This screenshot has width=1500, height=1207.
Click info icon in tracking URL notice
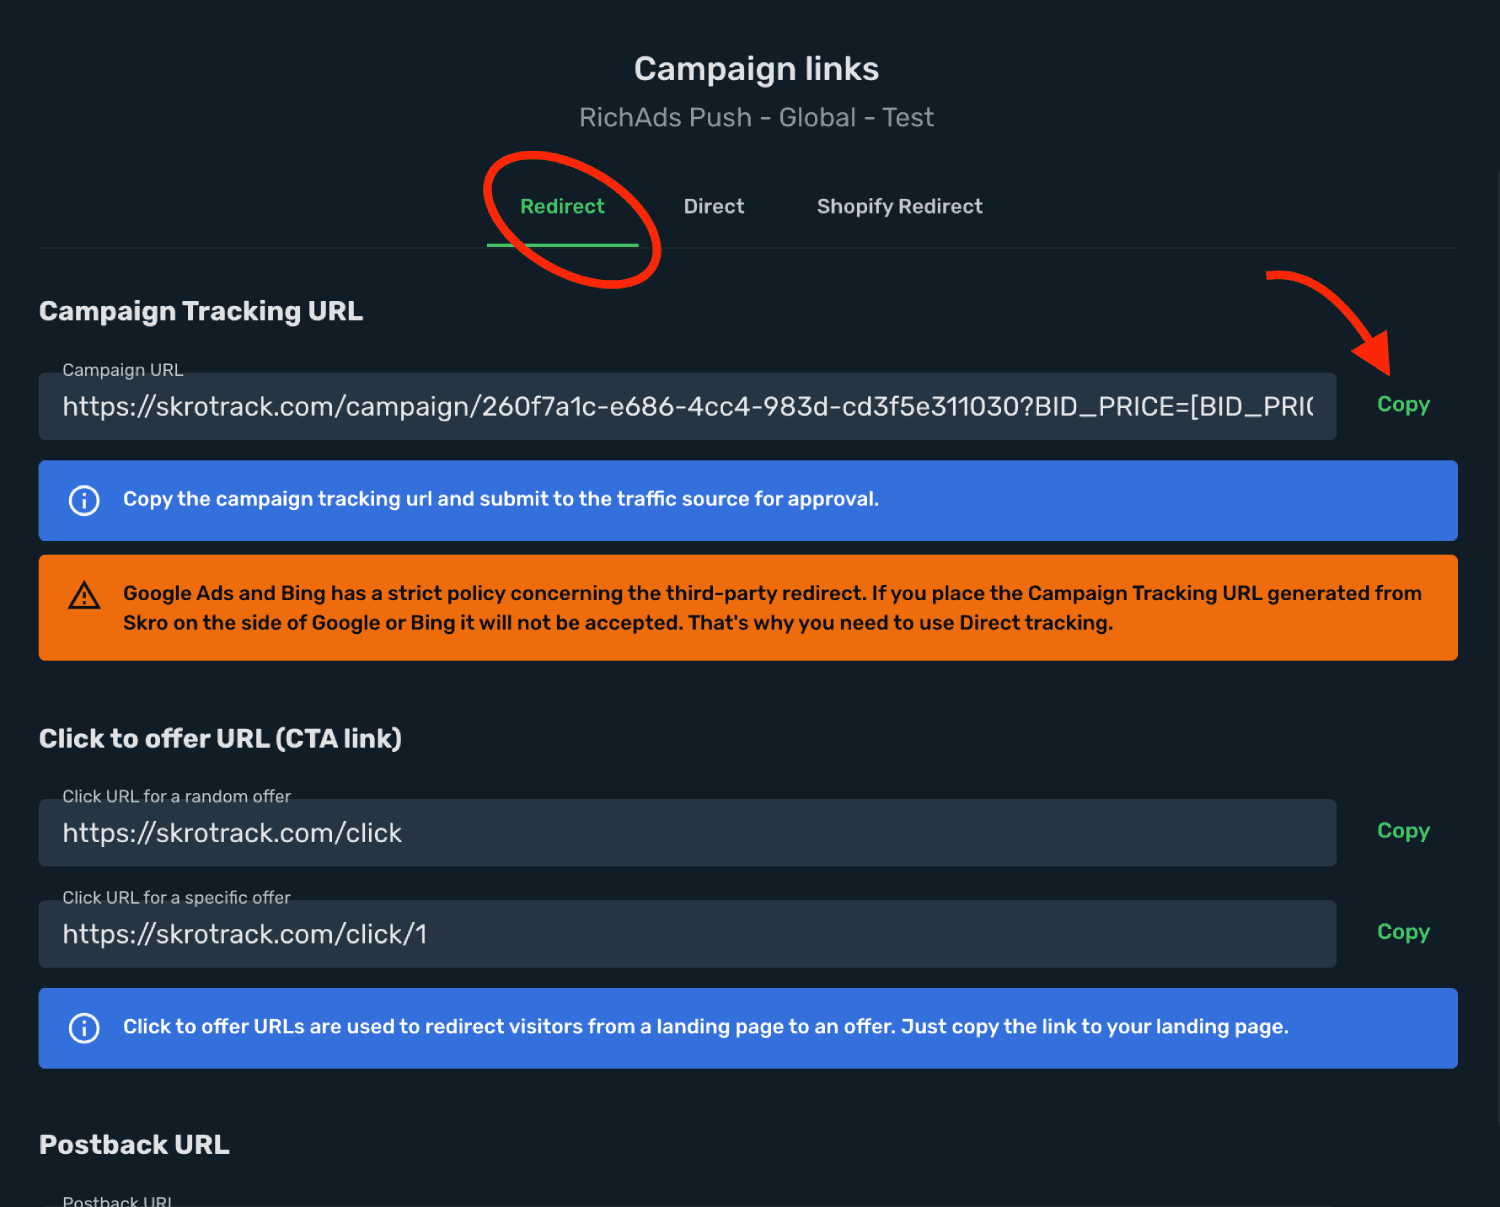(x=84, y=500)
